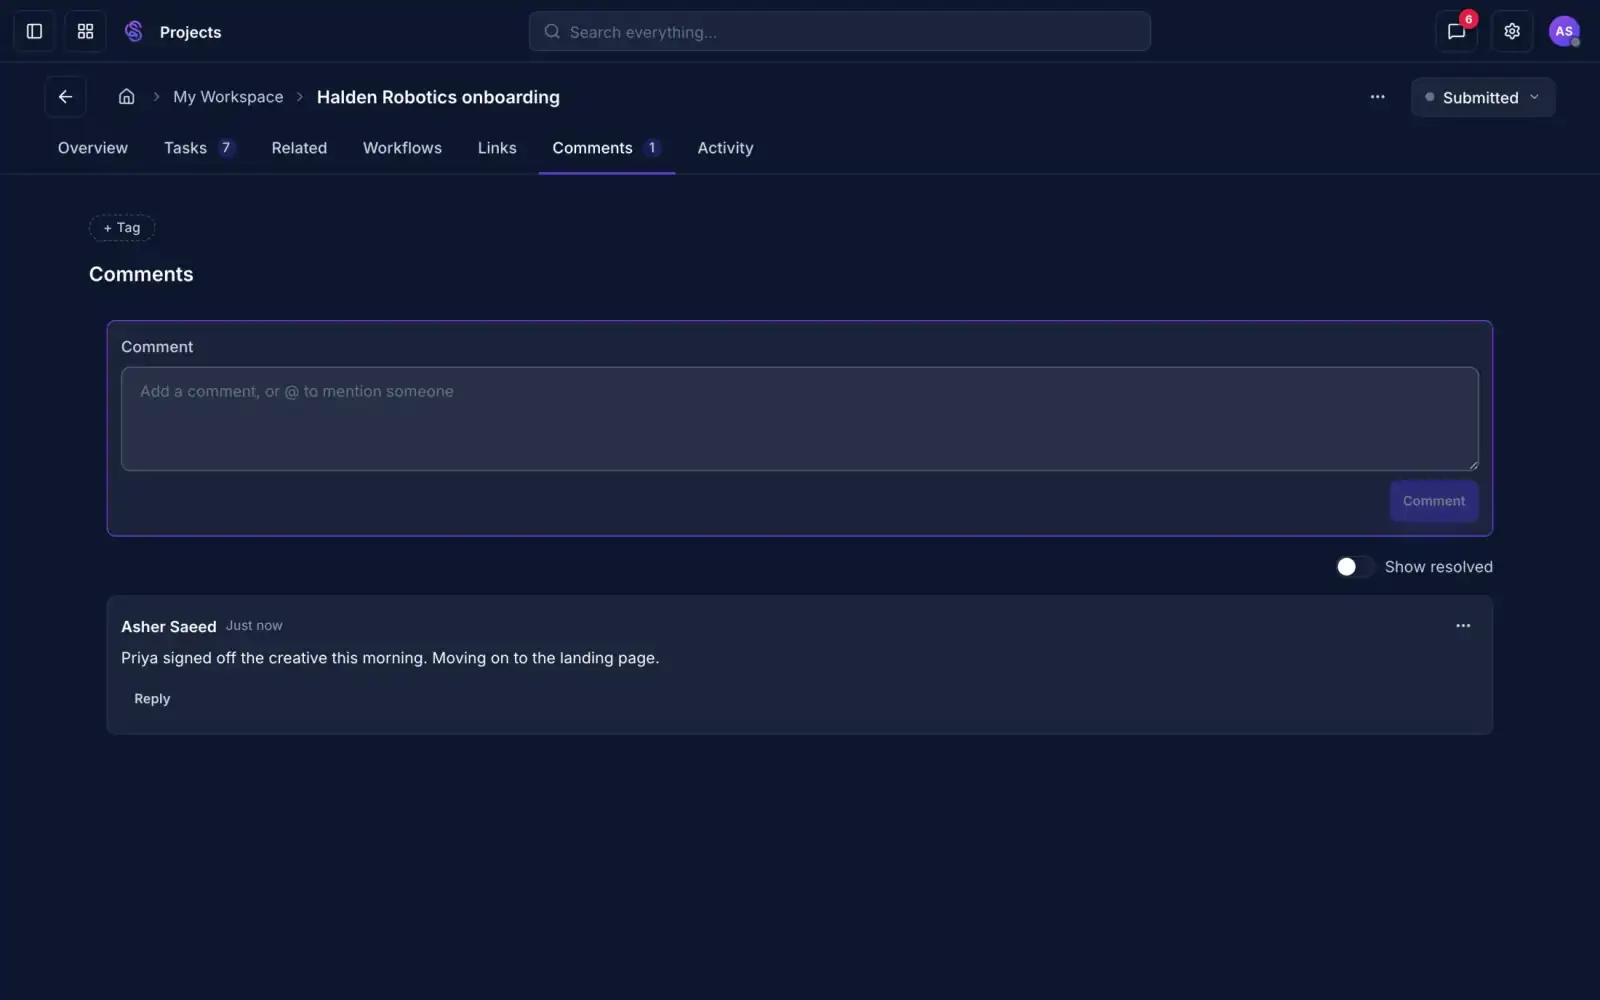Image resolution: width=1600 pixels, height=1000 pixels.
Task: Open project options ellipsis next to Submitted
Action: coord(1377,97)
